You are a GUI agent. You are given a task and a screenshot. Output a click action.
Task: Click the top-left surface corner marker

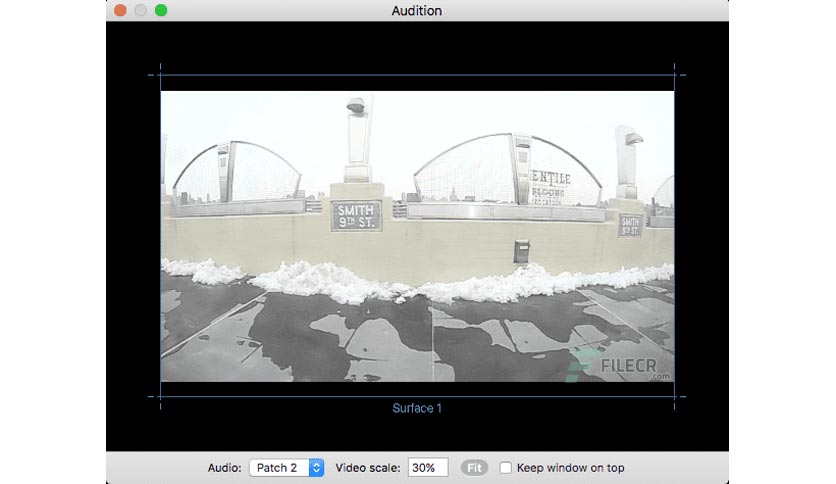point(160,75)
